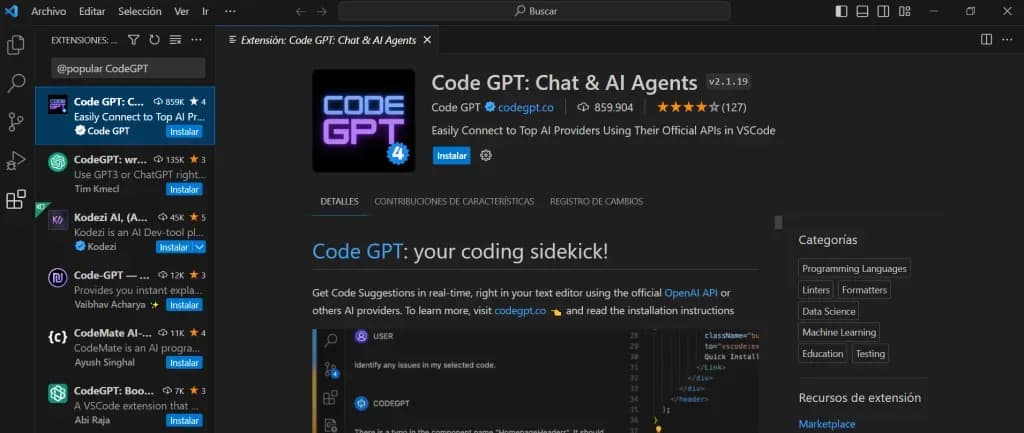Click the large Code GPT logo image
The width and height of the screenshot is (1024, 433).
click(364, 121)
